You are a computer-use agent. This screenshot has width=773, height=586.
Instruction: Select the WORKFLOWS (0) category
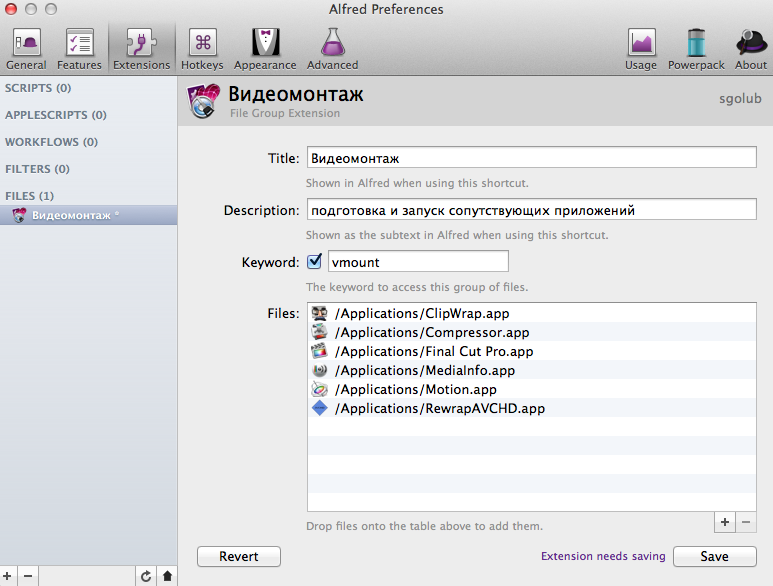point(51,142)
